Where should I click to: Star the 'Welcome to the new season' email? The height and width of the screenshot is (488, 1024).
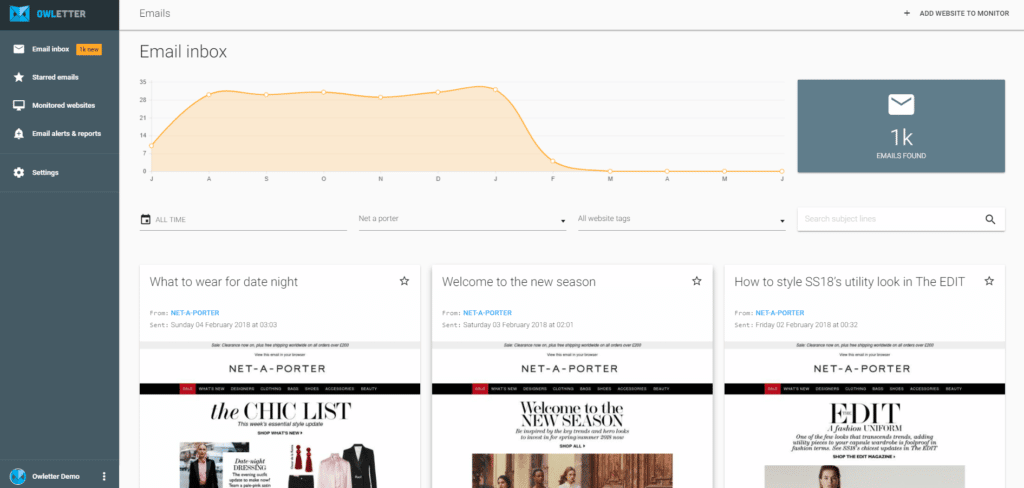(696, 282)
